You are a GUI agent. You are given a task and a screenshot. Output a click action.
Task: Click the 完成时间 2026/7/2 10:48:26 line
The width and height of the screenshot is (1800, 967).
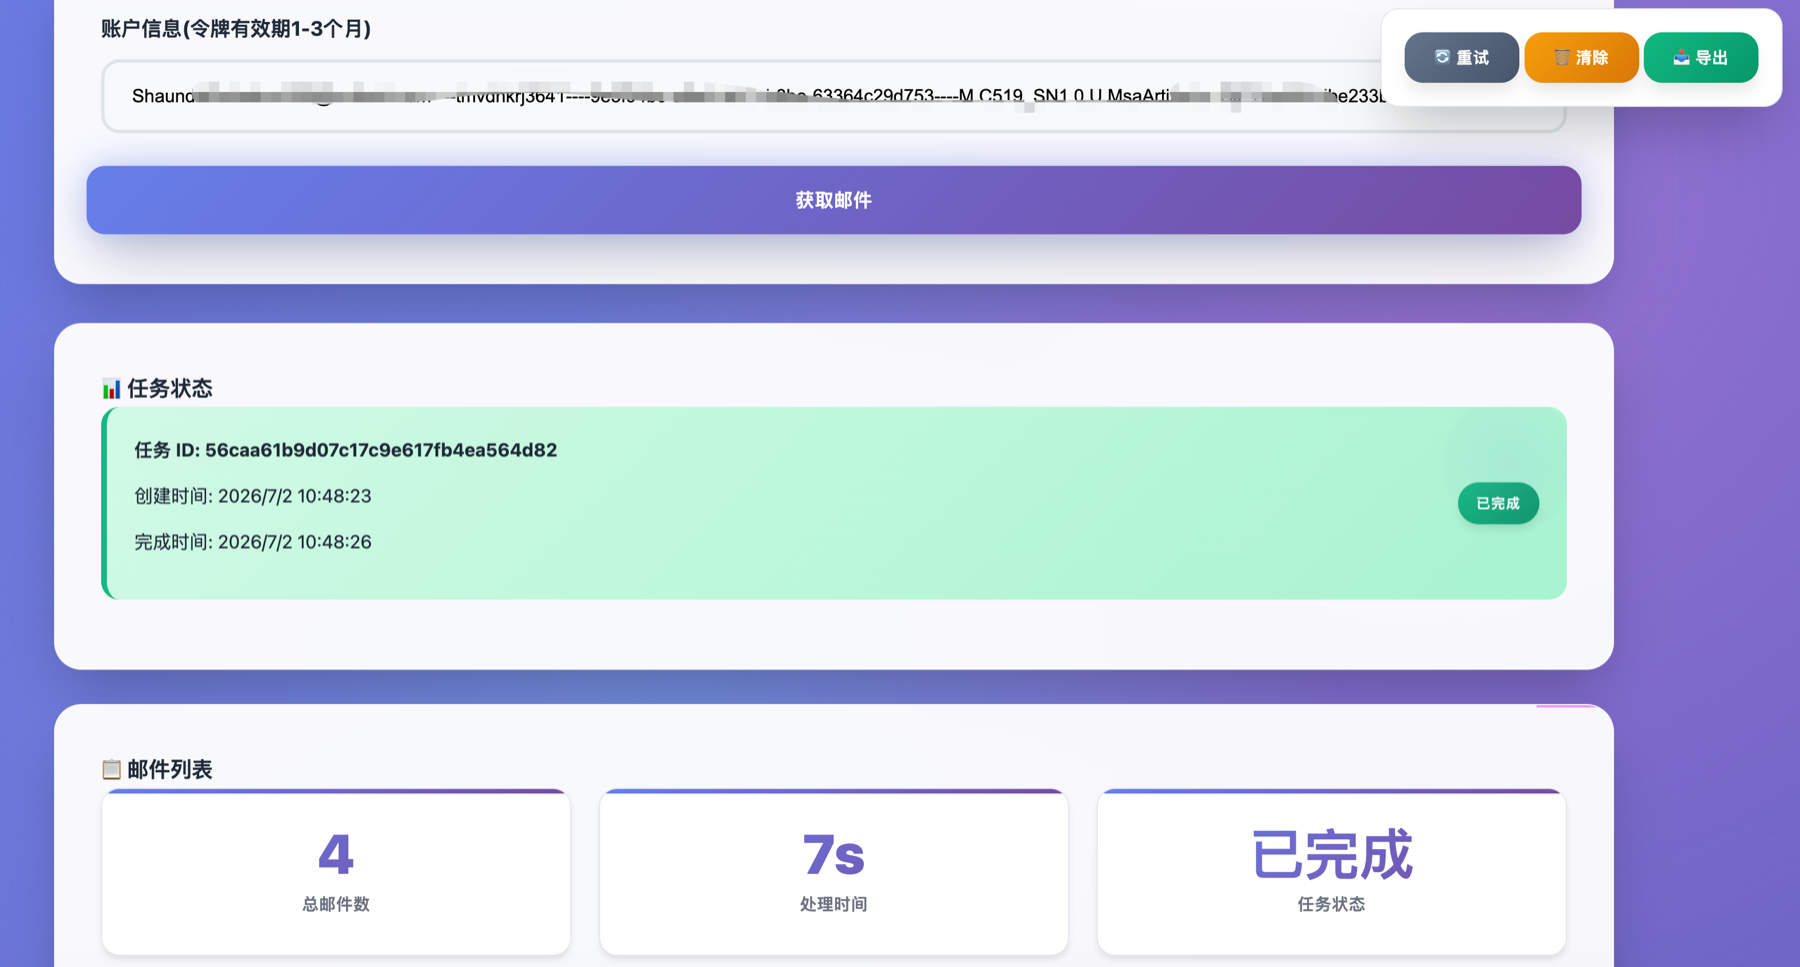pyautogui.click(x=253, y=542)
